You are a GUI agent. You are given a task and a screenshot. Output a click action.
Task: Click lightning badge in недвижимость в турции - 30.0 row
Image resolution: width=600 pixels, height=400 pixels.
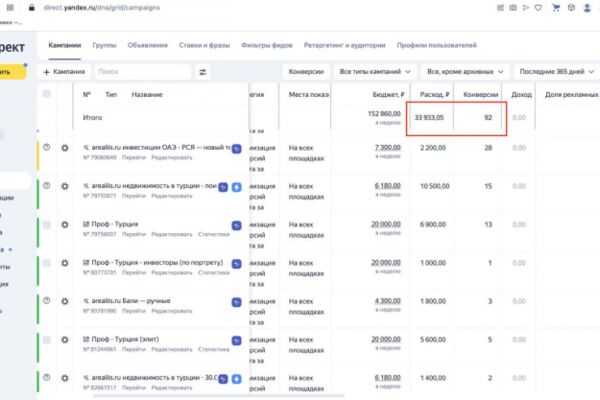(236, 379)
